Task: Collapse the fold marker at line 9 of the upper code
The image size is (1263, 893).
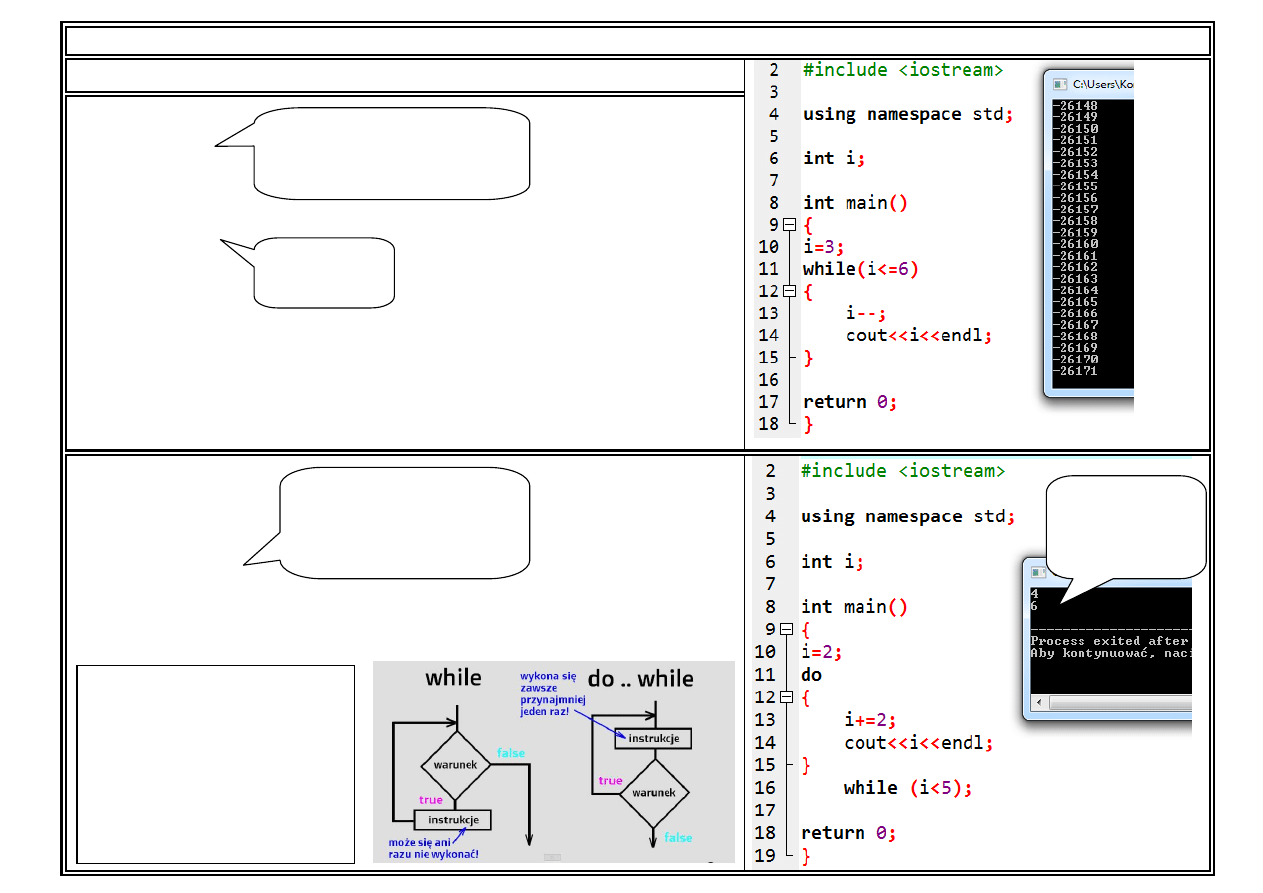Action: [x=789, y=225]
